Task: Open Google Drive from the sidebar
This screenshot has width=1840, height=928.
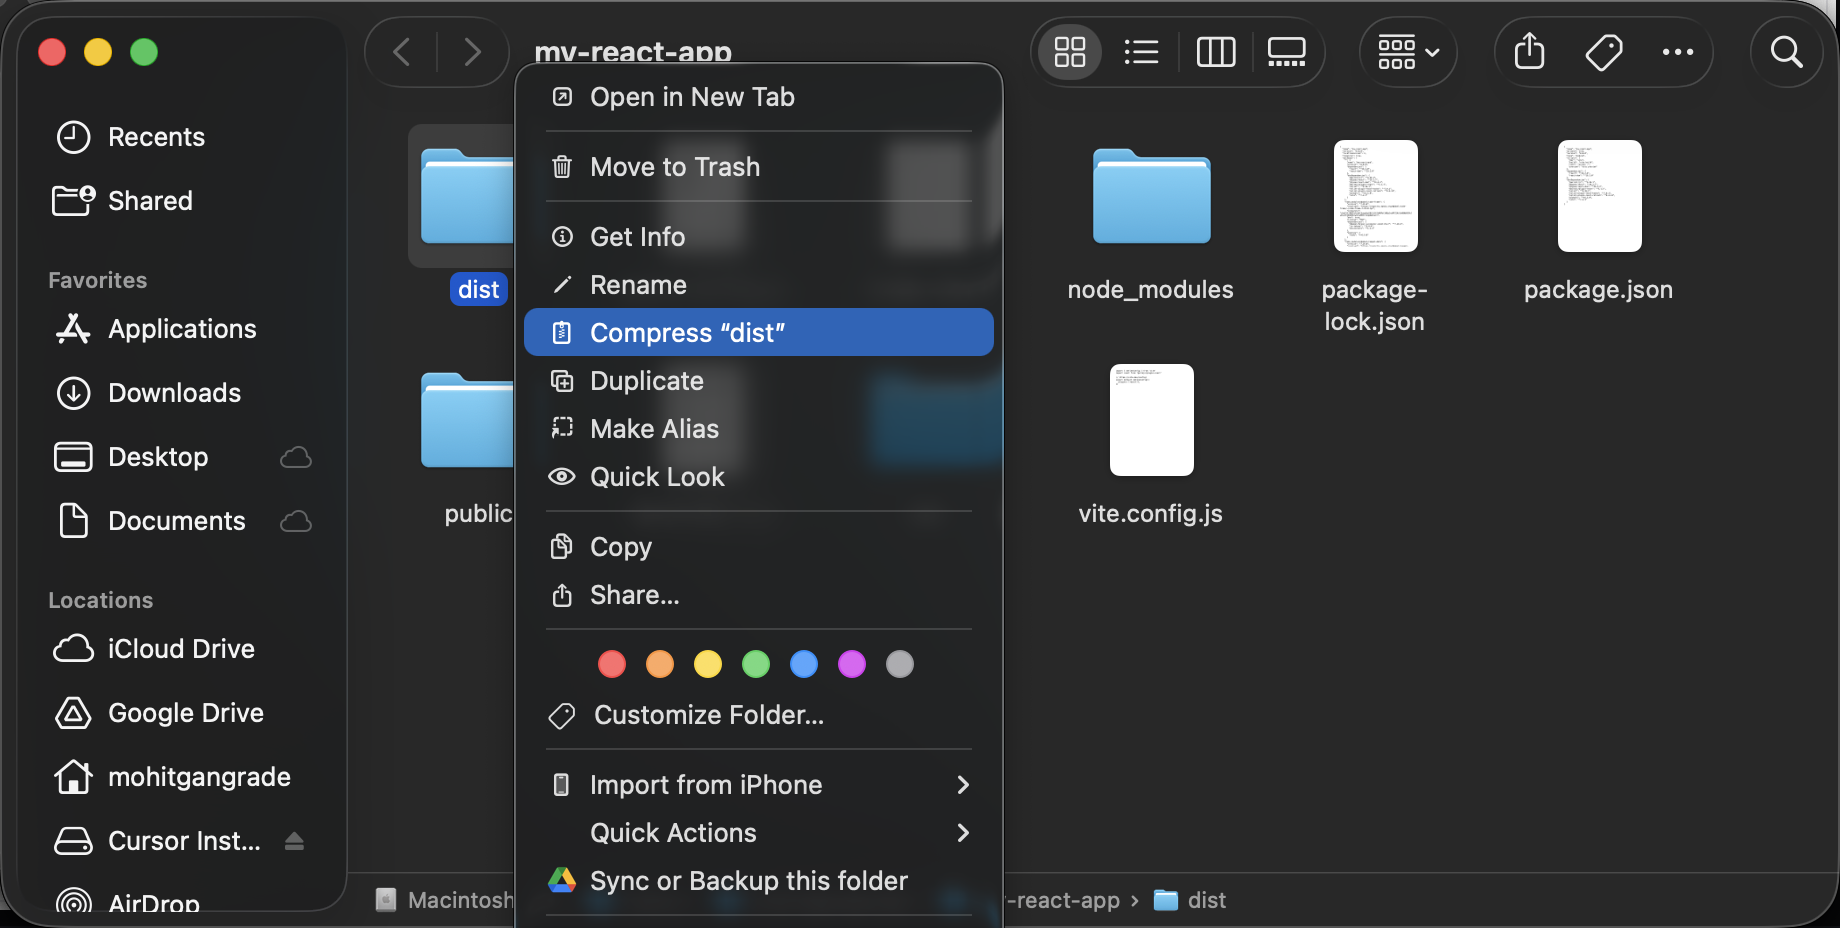Action: coord(184,712)
